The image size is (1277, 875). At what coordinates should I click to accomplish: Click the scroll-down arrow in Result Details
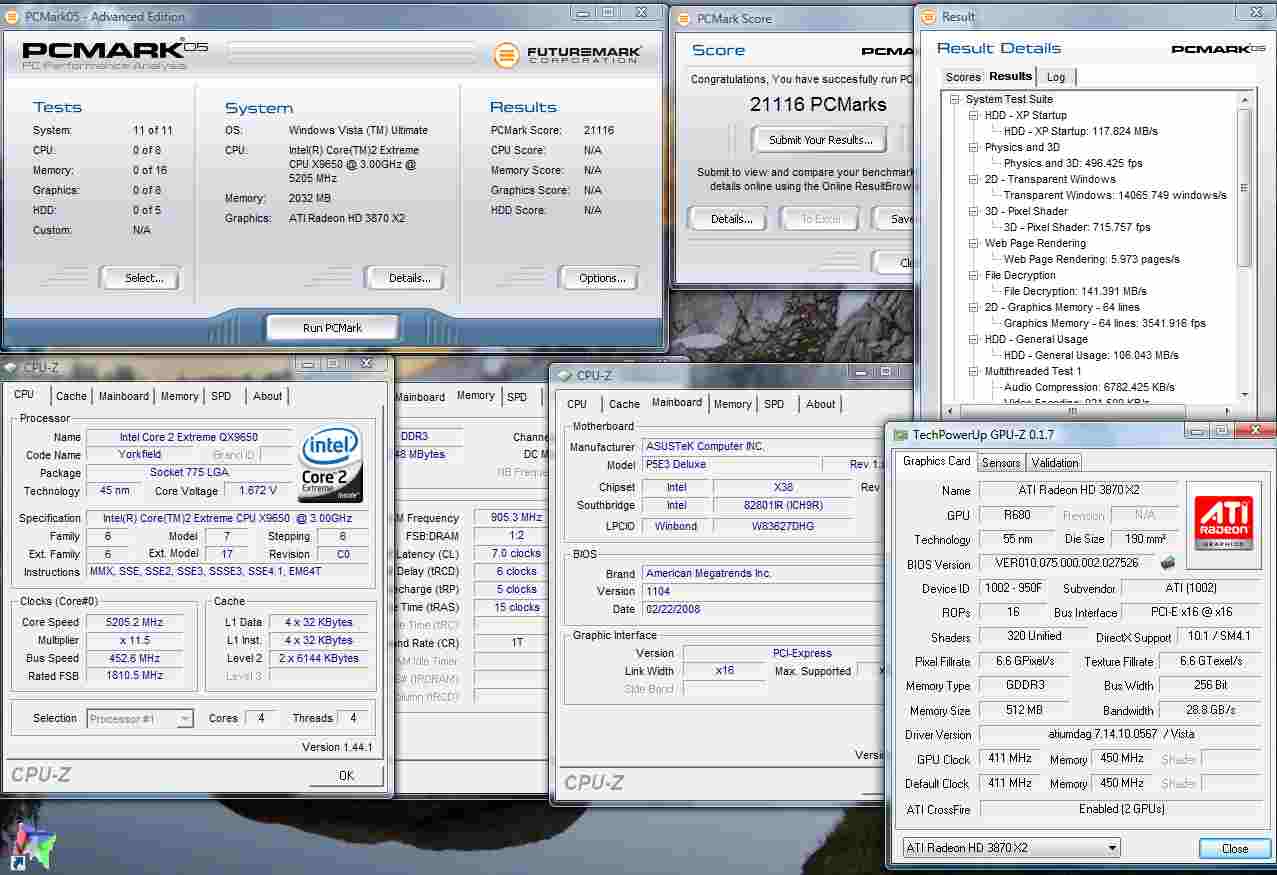pyautogui.click(x=1245, y=396)
